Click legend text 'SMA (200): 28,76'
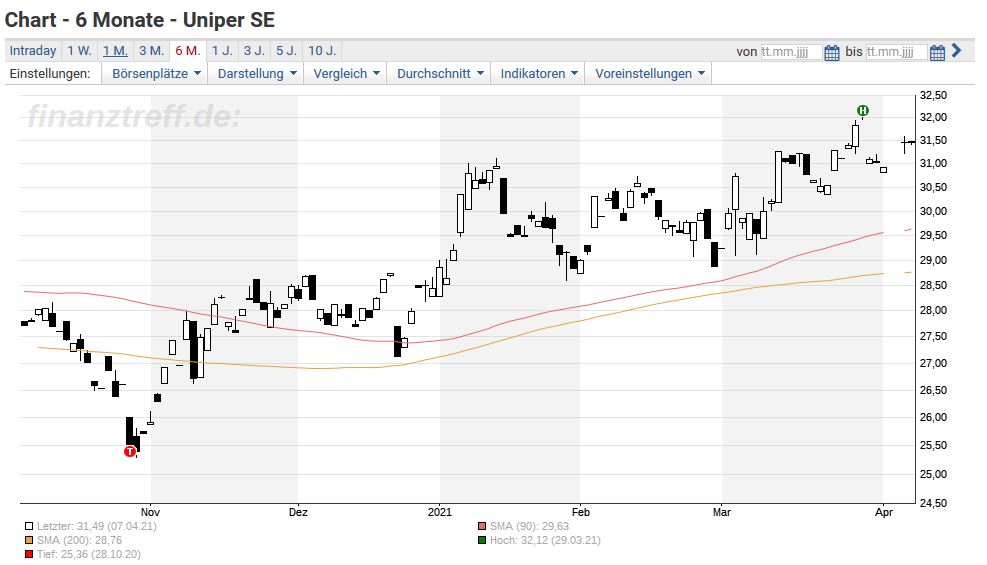Viewport: 987px width, 565px height. click(x=79, y=540)
